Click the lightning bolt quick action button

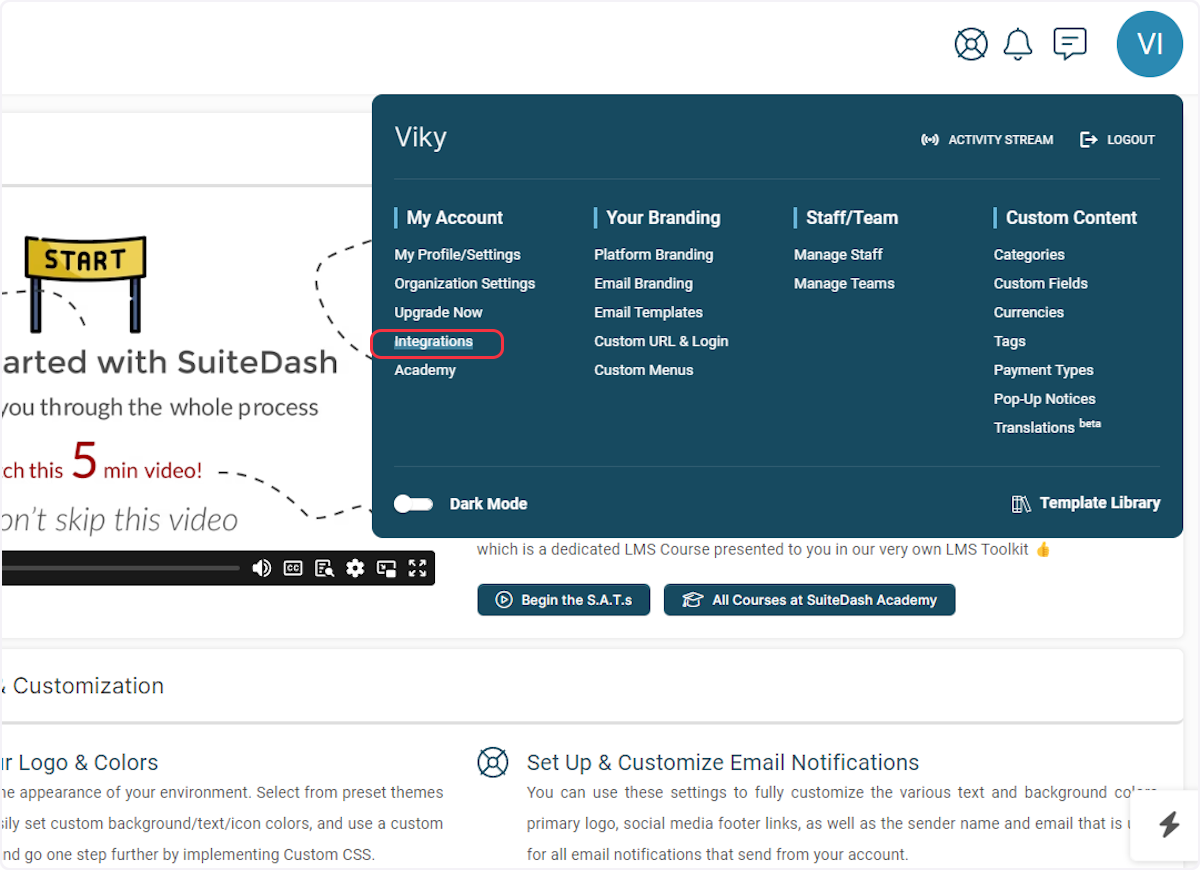click(x=1169, y=824)
